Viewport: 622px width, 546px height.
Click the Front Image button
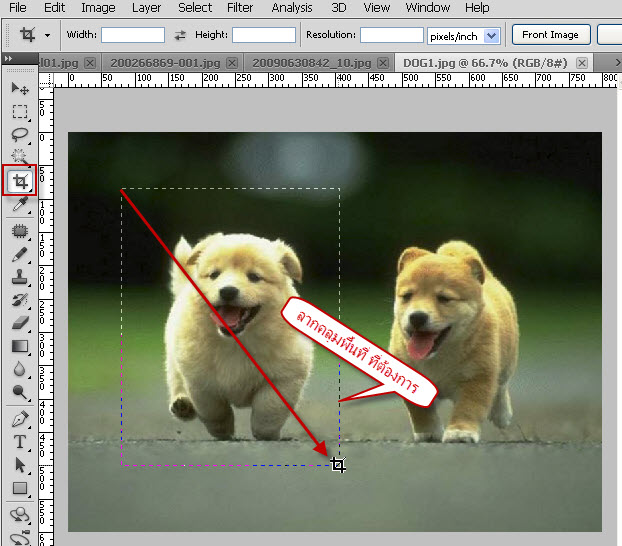pyautogui.click(x=551, y=35)
